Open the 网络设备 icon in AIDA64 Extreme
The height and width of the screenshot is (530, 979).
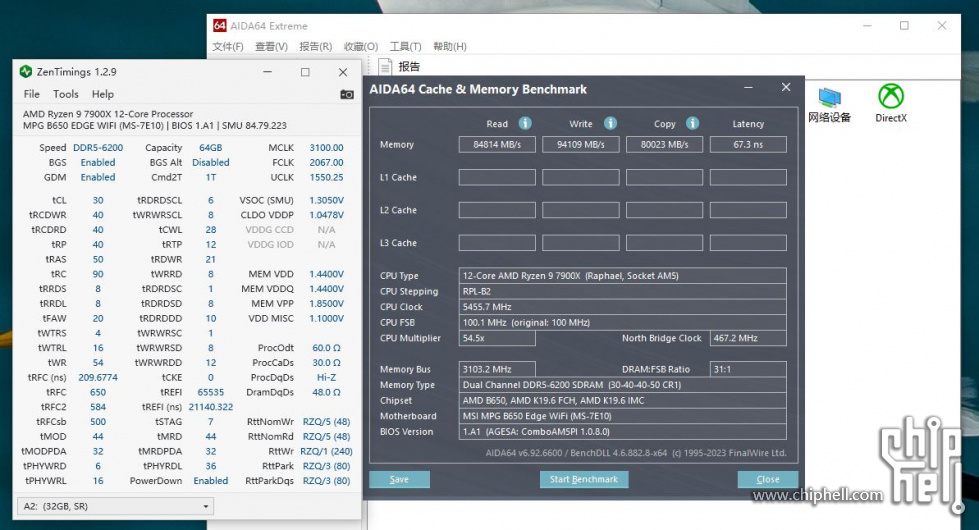click(829, 105)
